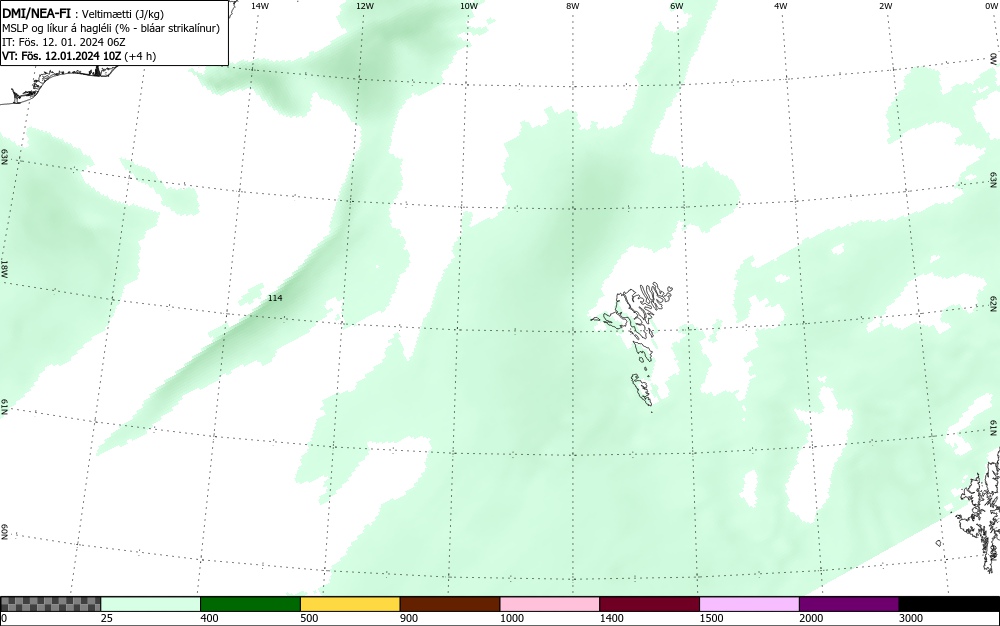Click the 0W longitude label
Image resolution: width=1000 pixels, height=626 pixels.
(x=990, y=6)
